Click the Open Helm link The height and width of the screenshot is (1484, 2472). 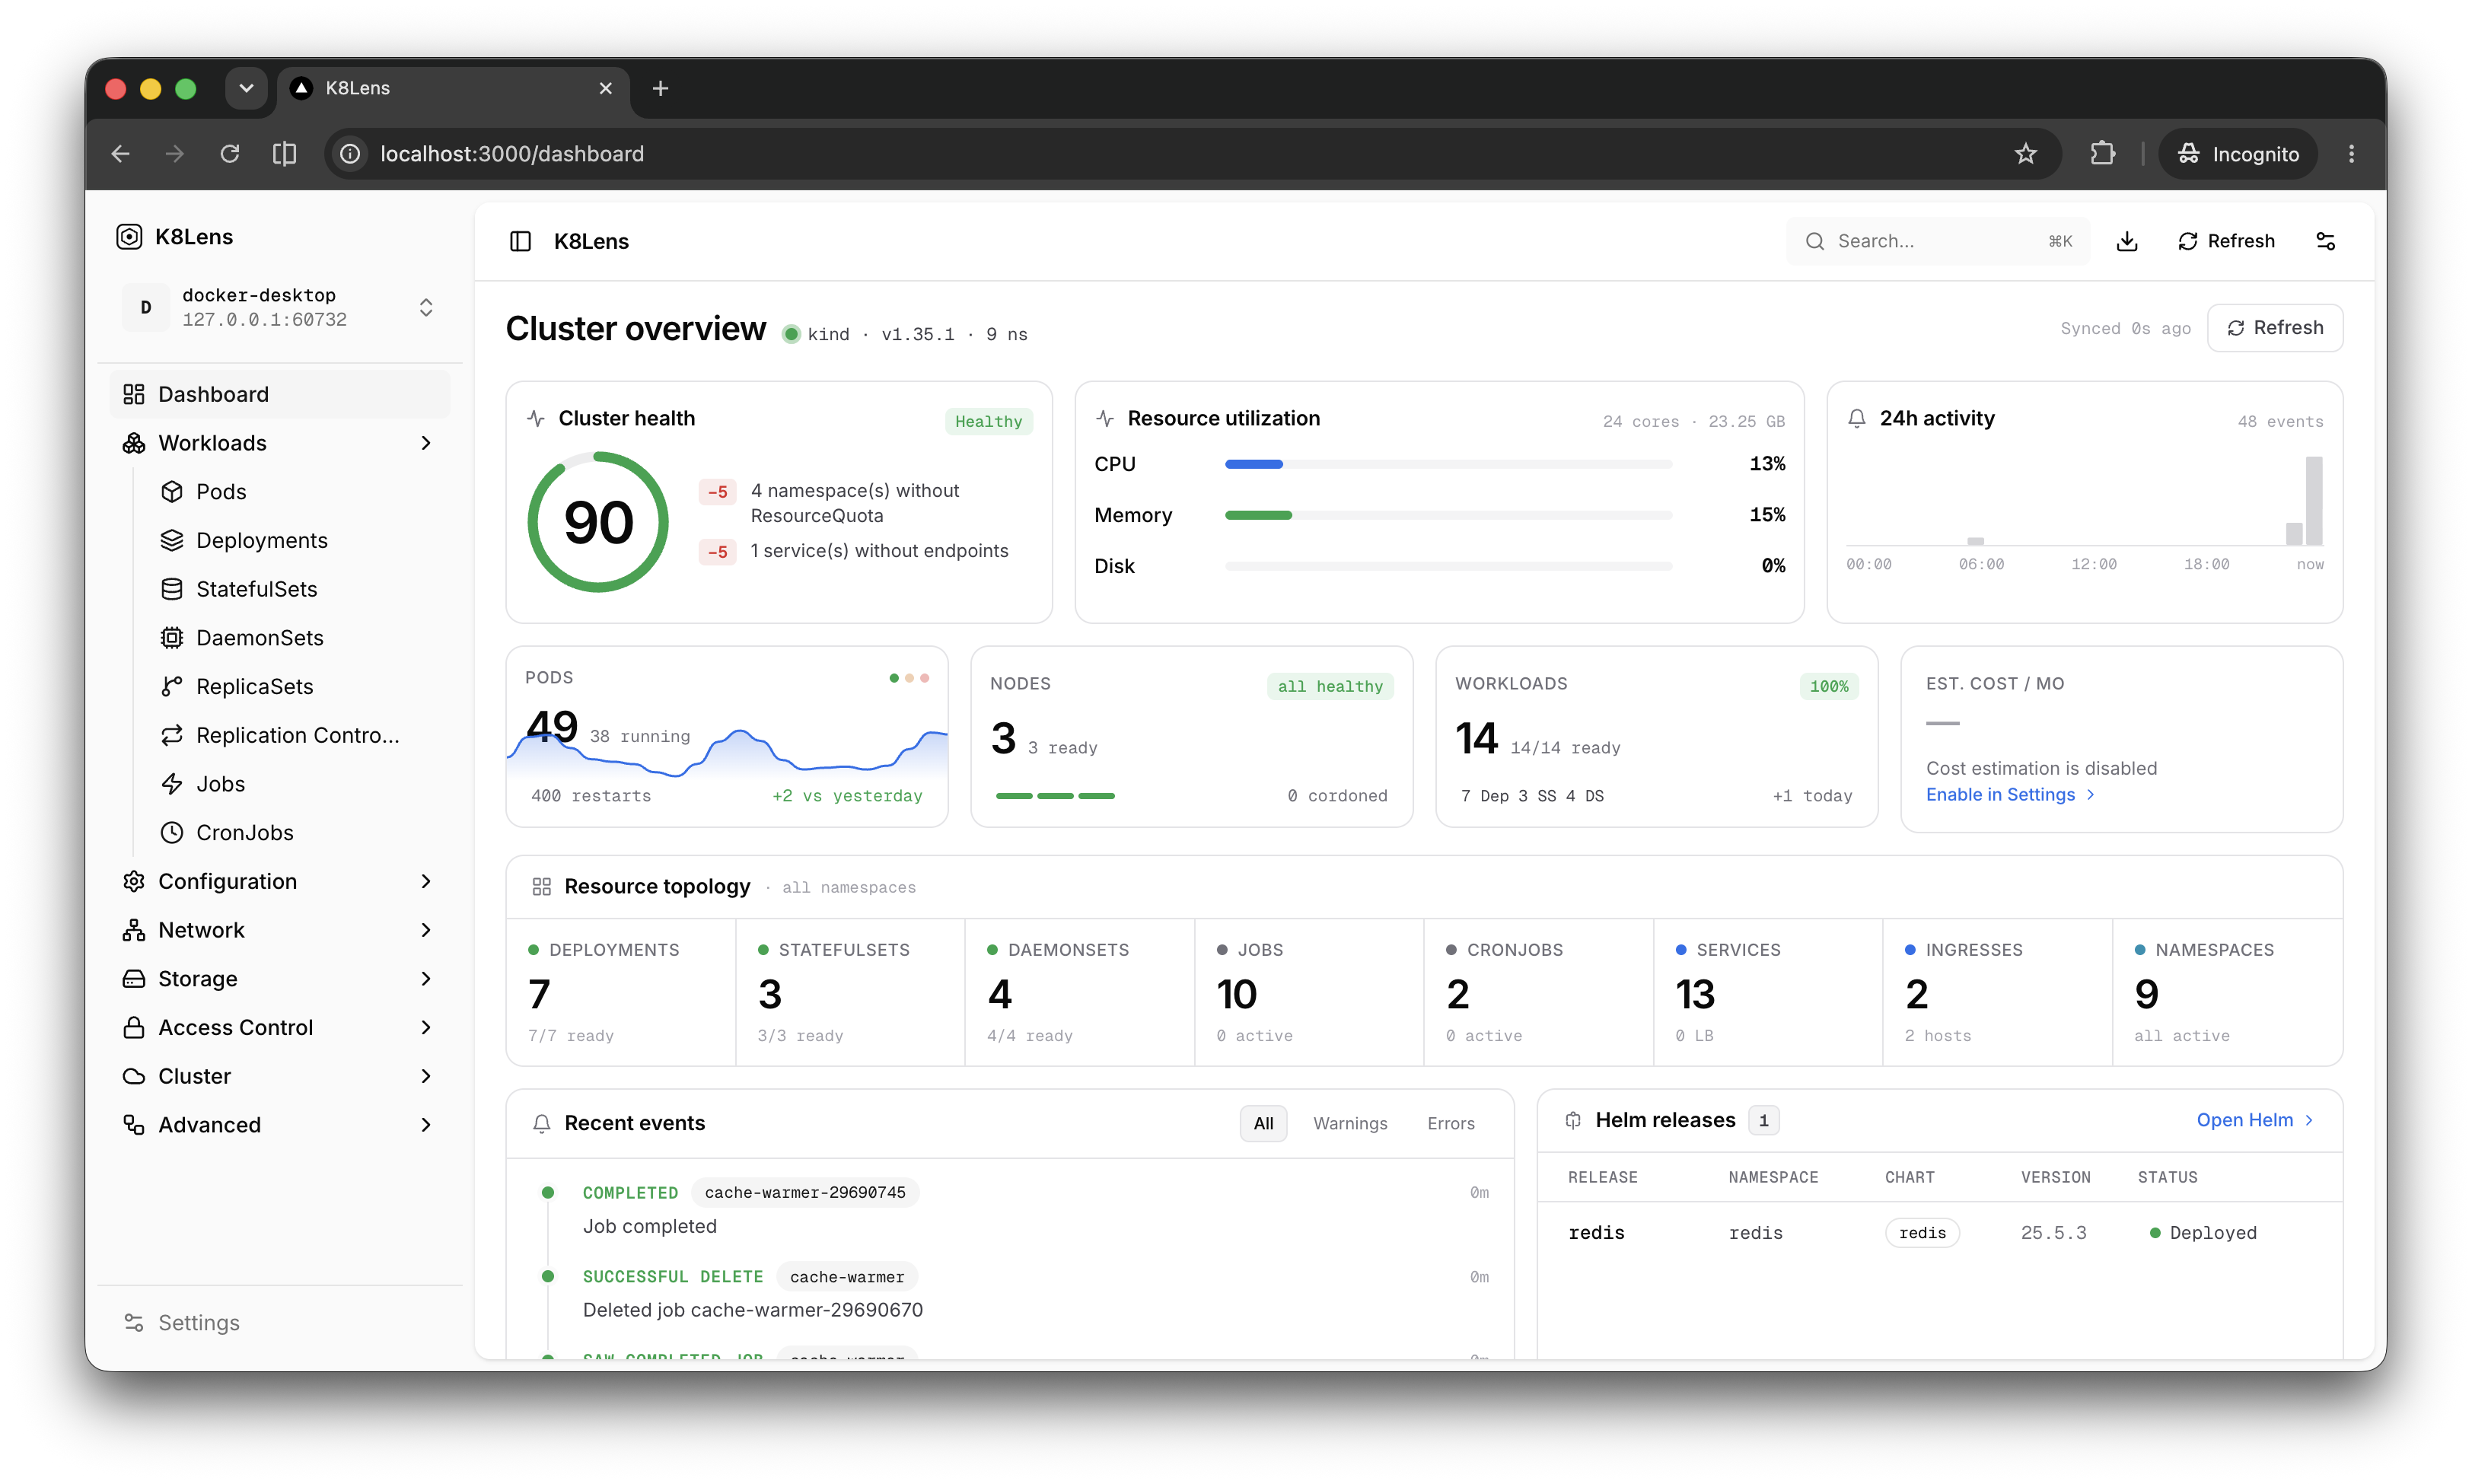(x=2254, y=1120)
